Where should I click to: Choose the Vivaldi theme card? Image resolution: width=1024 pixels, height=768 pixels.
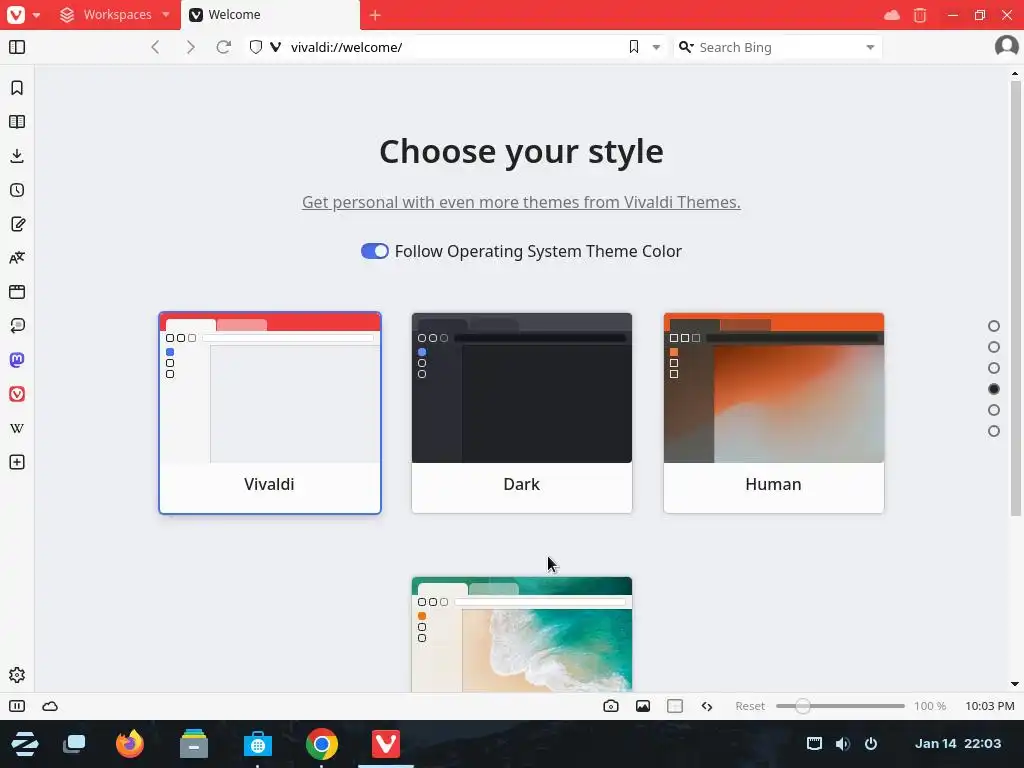270,413
